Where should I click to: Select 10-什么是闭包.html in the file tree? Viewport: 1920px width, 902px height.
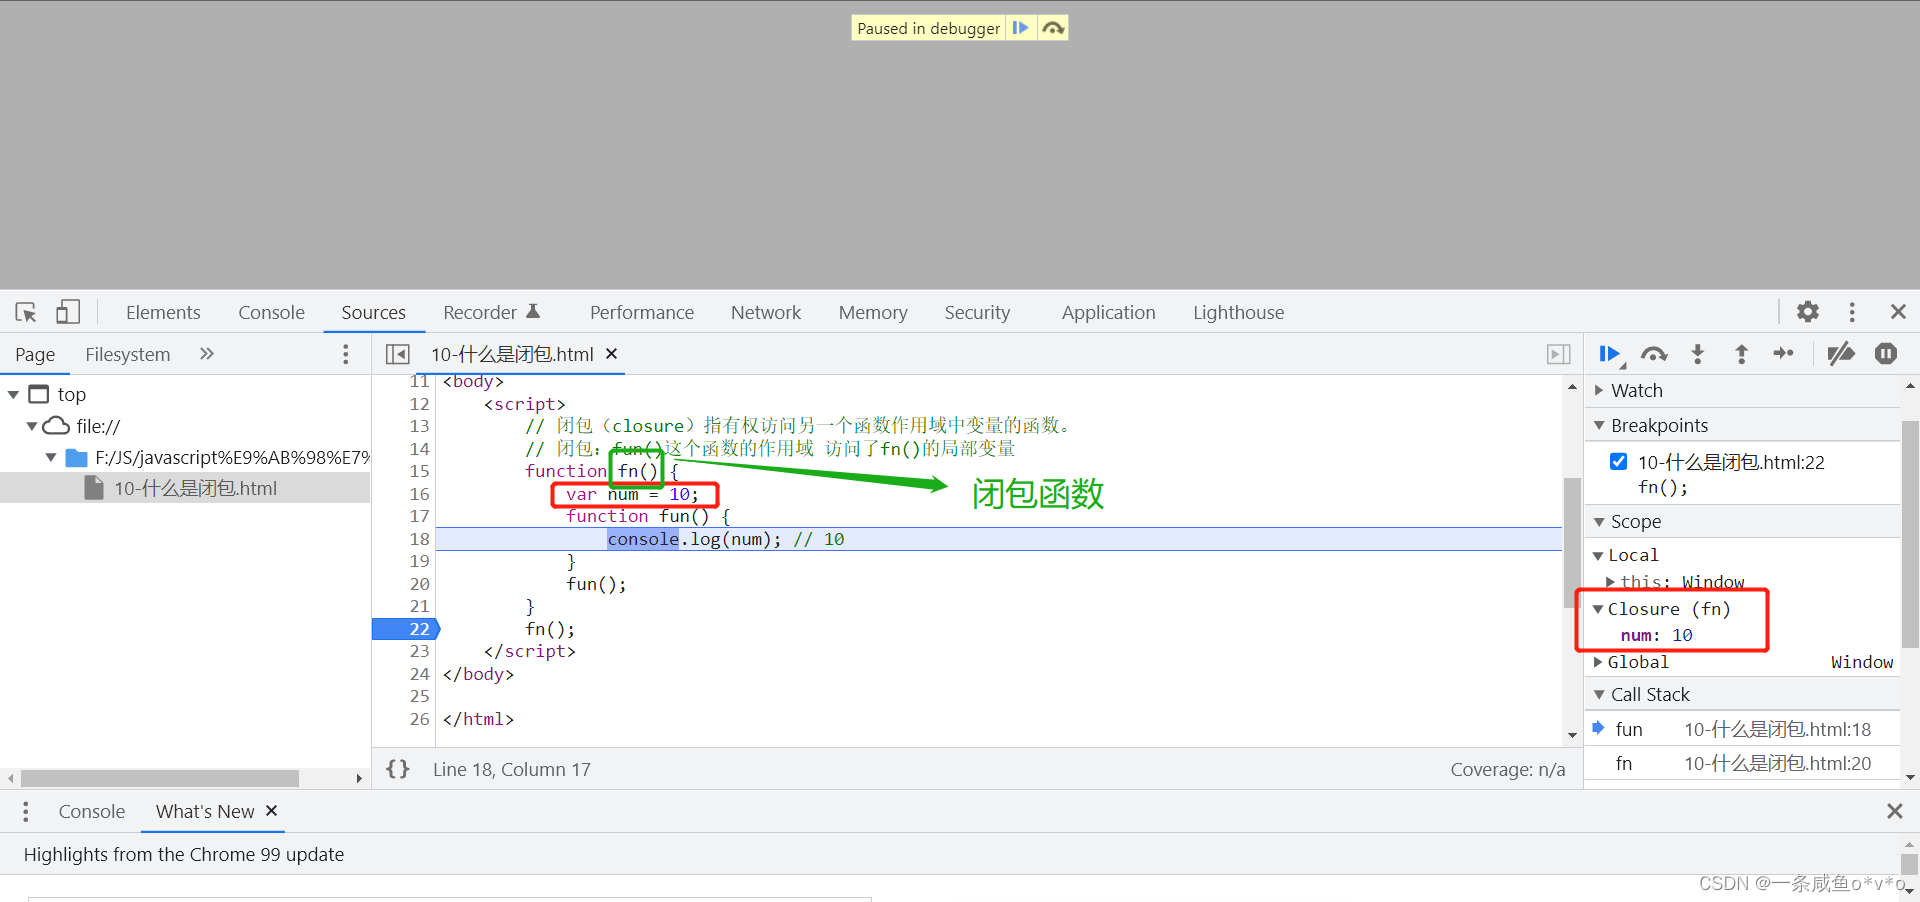(195, 488)
